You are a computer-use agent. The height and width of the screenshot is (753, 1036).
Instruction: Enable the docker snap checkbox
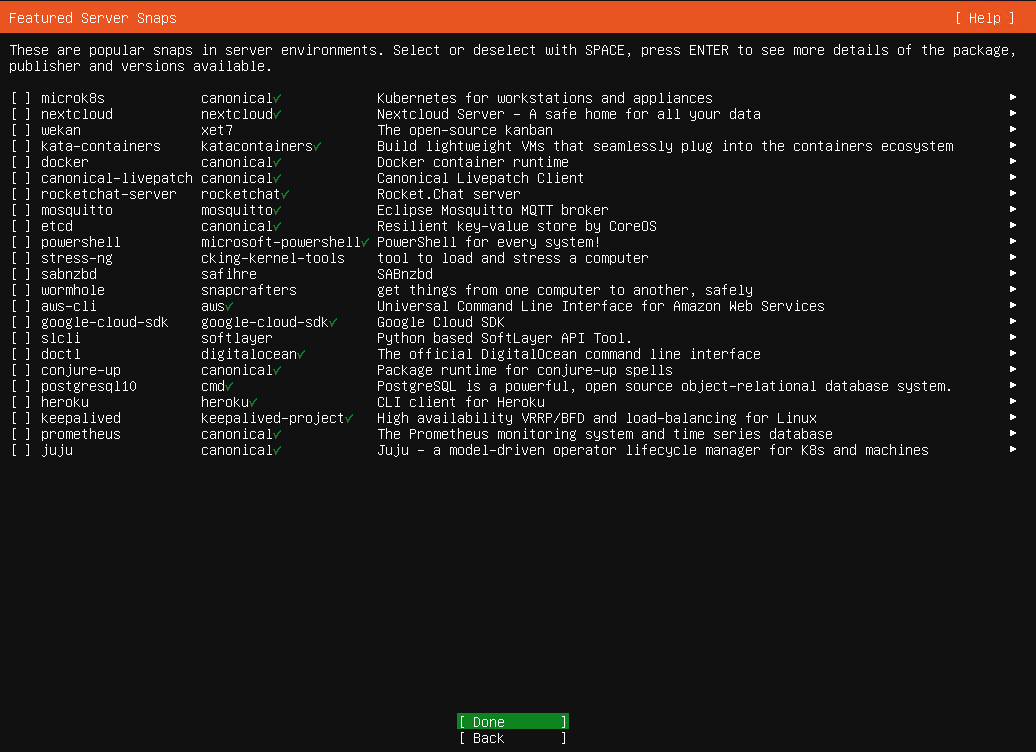click(x=20, y=162)
